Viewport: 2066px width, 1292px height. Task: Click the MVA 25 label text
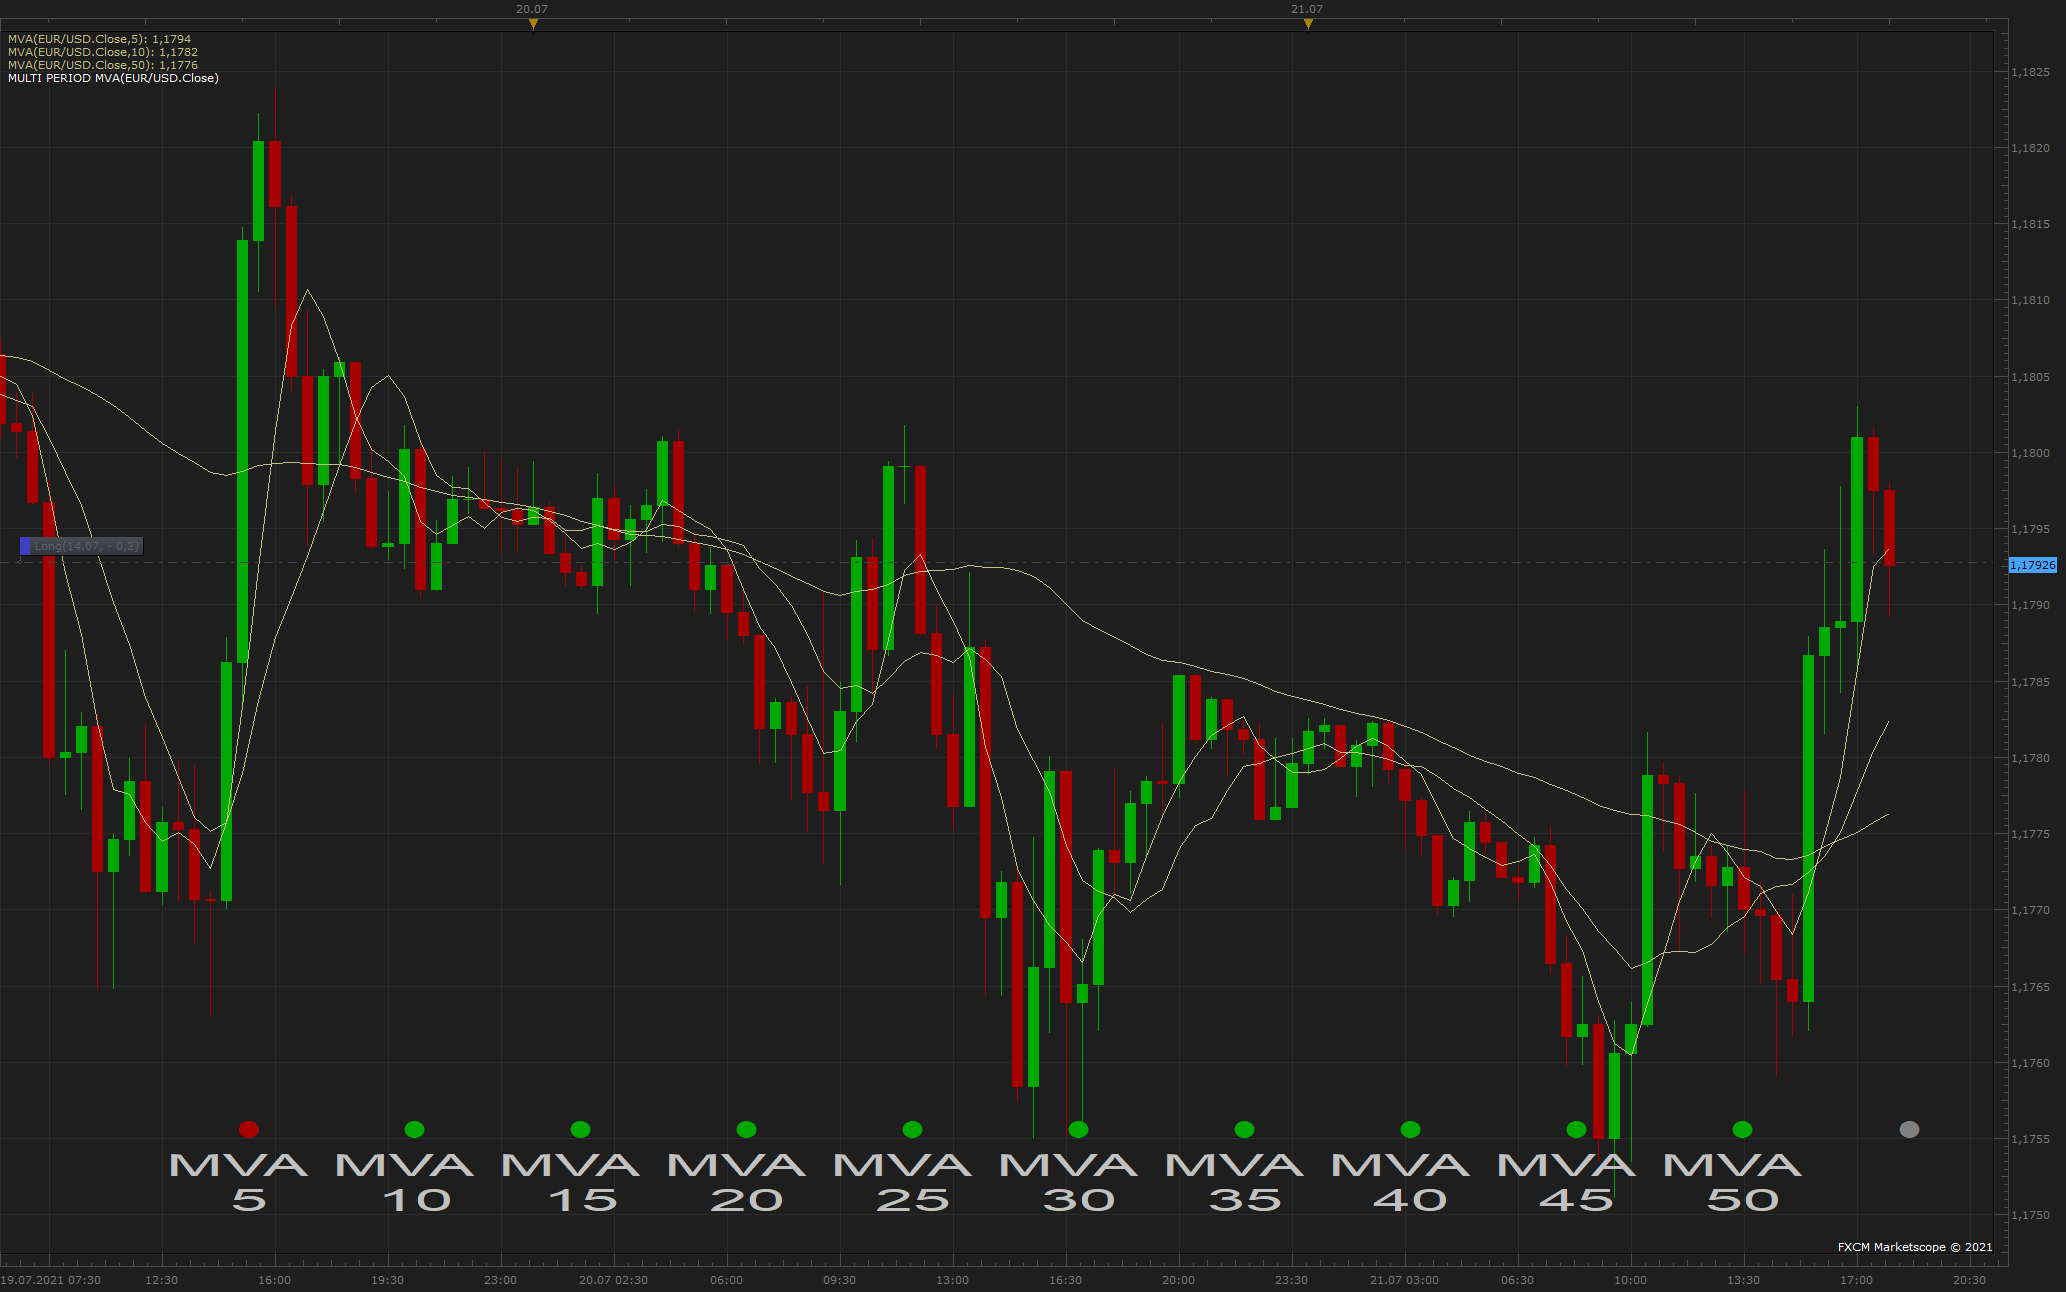(903, 1182)
